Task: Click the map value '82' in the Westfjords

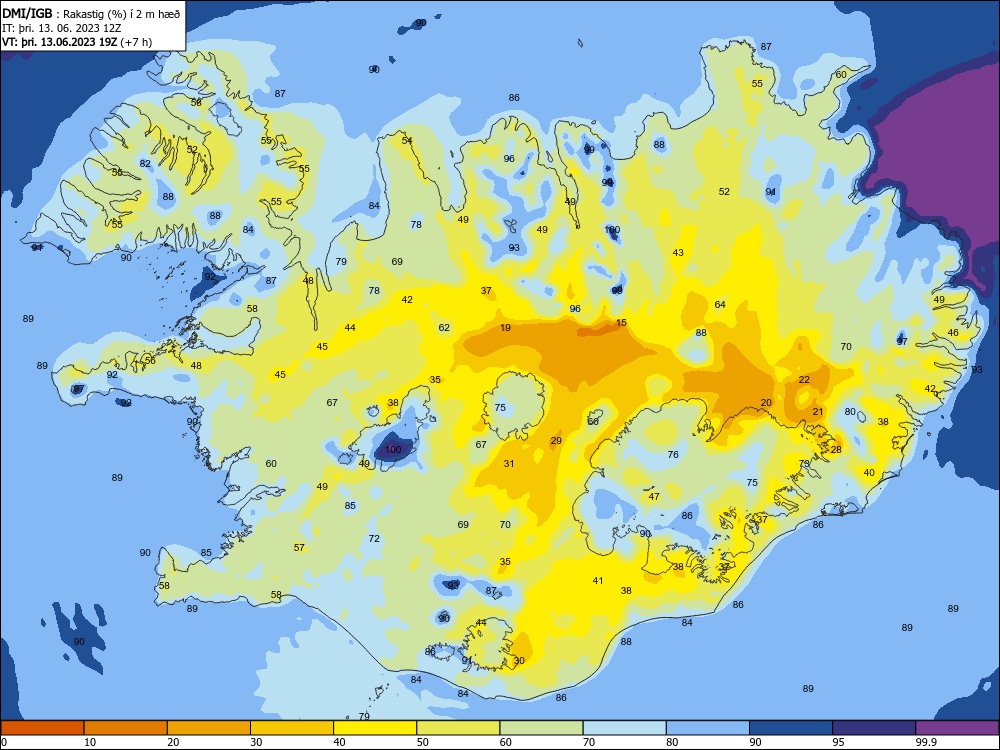Action: tap(145, 164)
